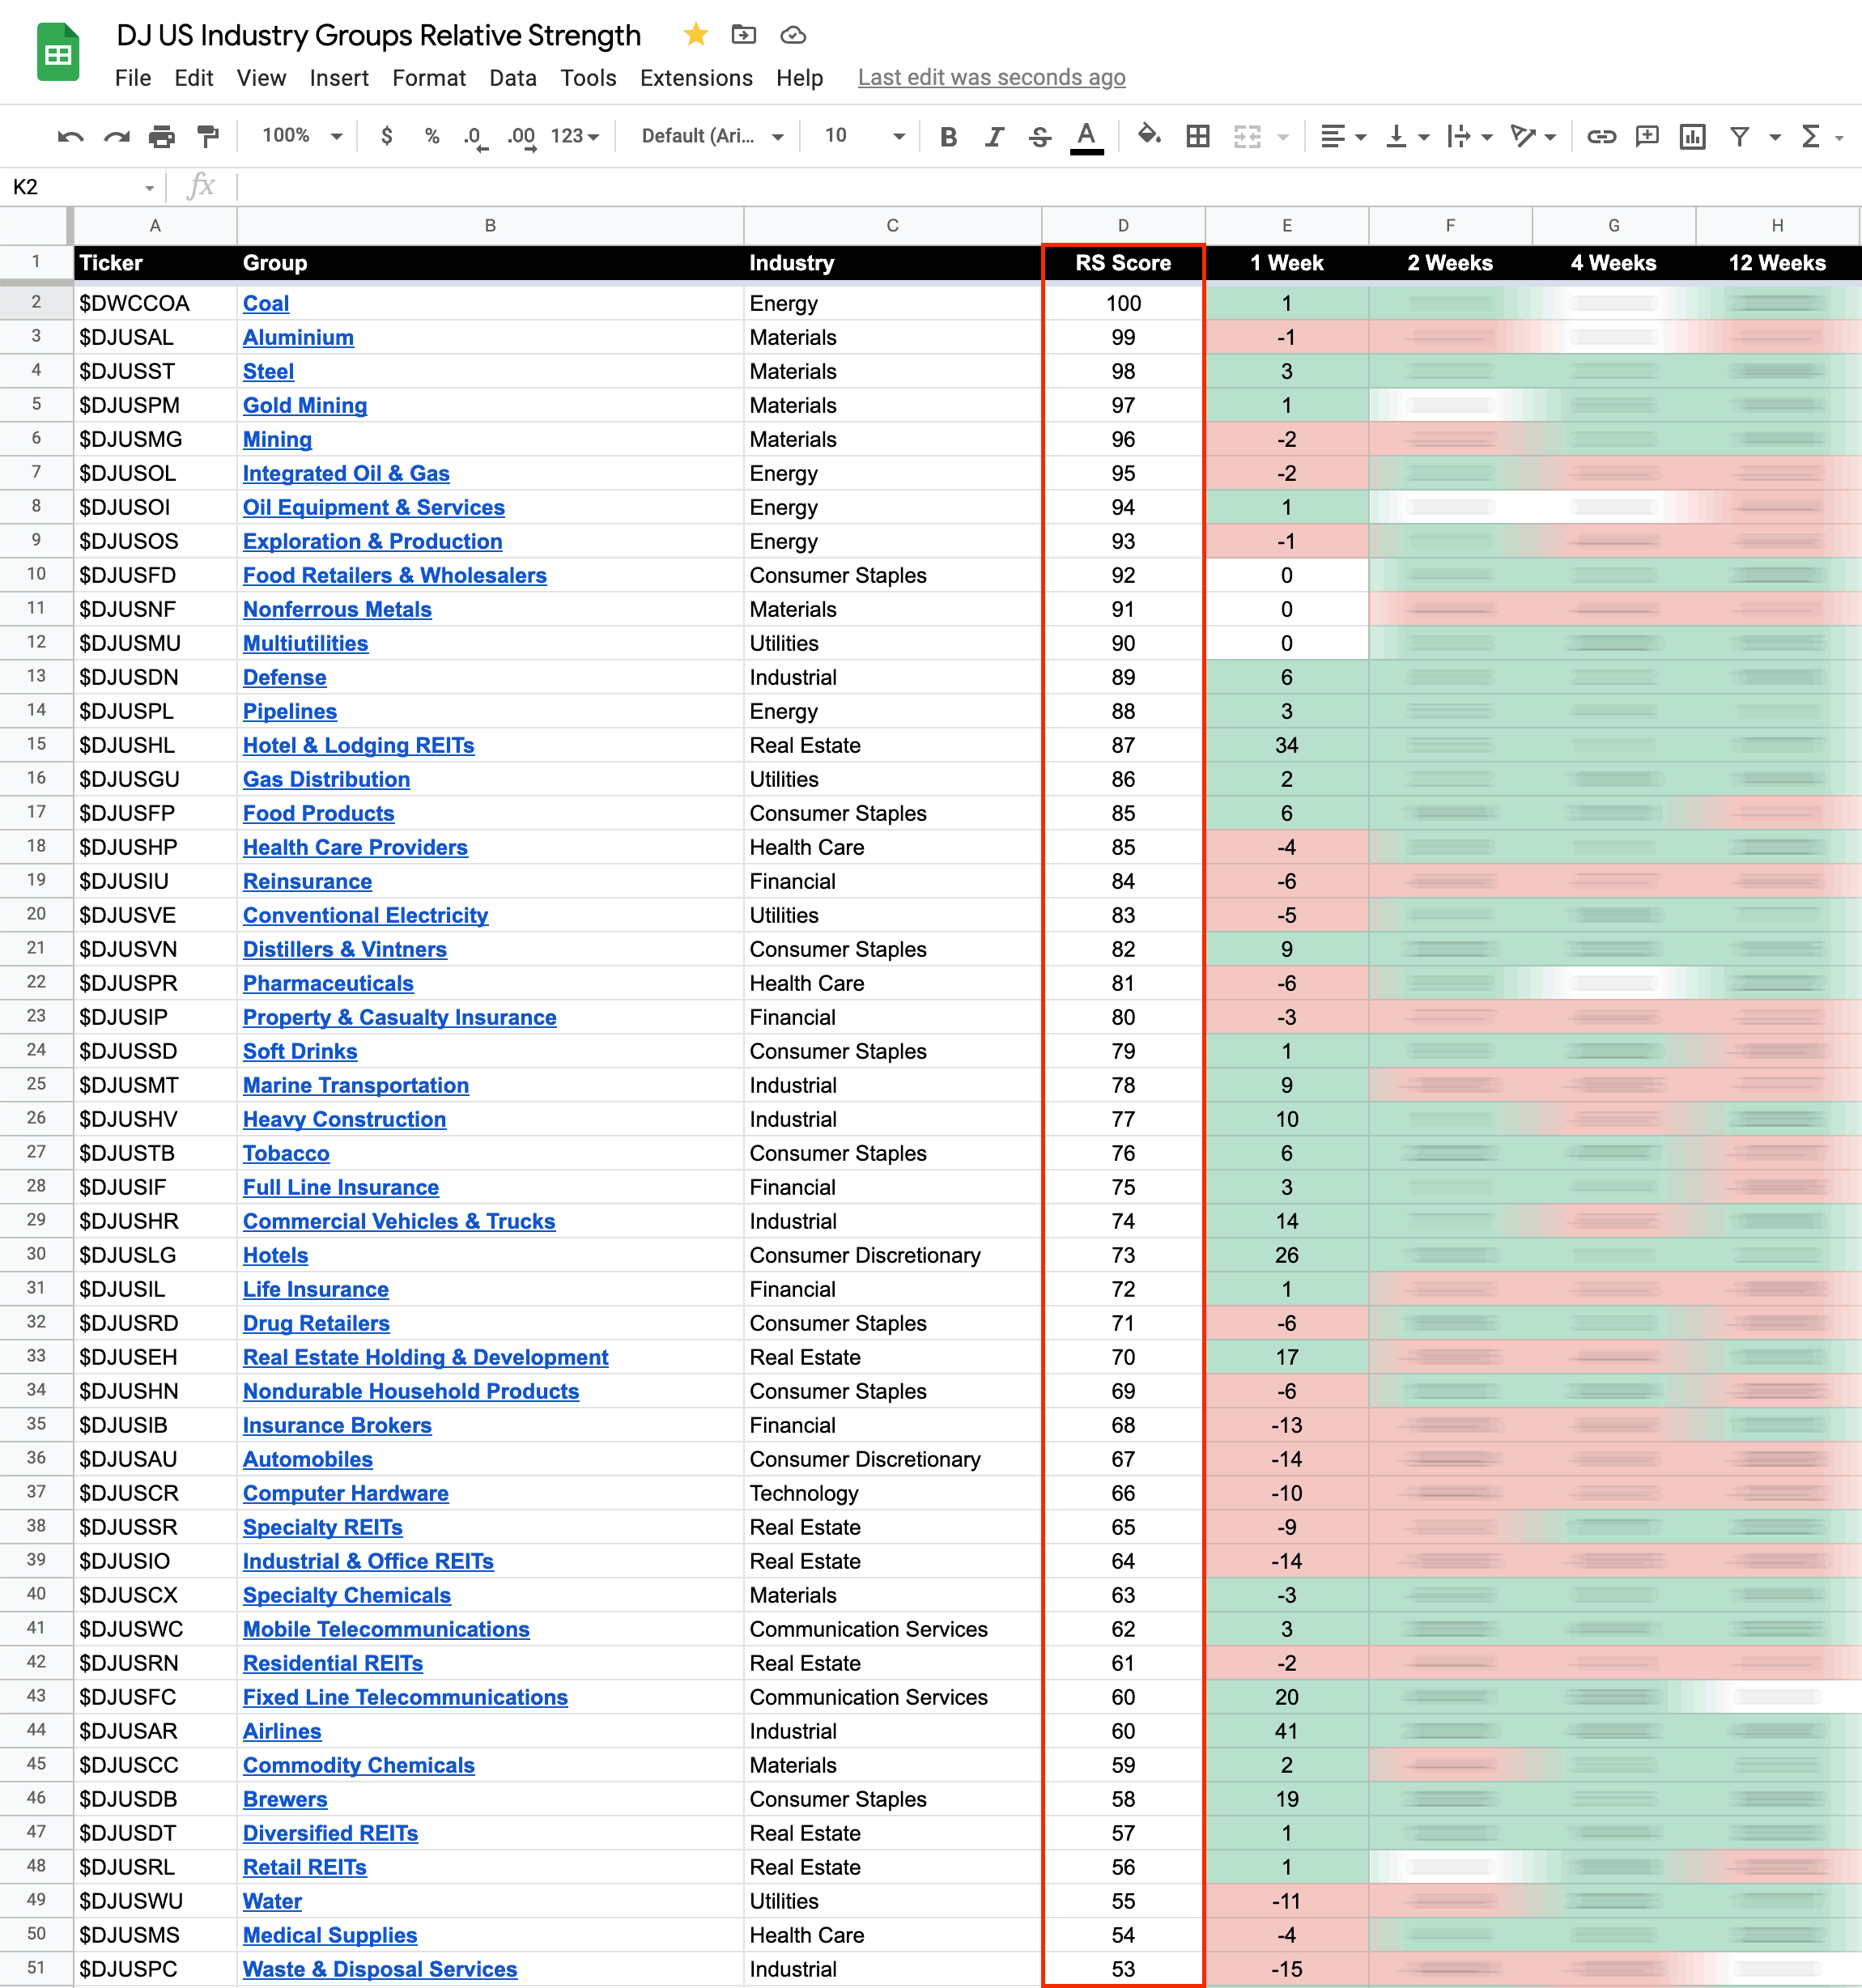Click the Star document icon
The width and height of the screenshot is (1862, 1988).
696,35
